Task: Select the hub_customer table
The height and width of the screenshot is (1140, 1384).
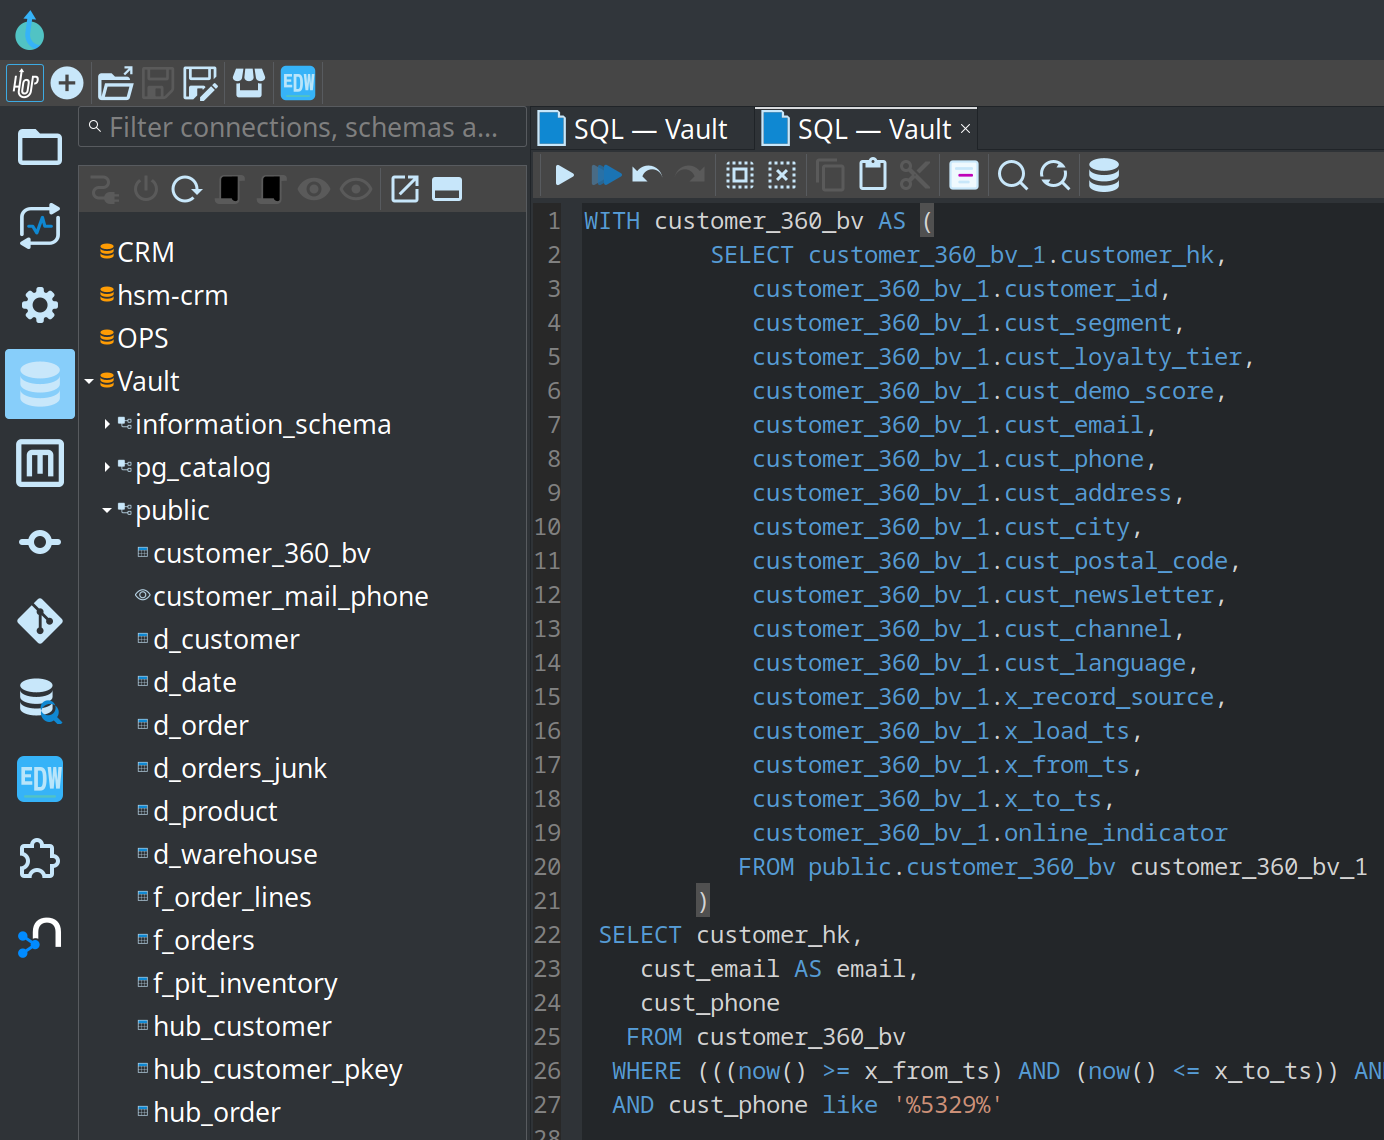Action: tap(242, 1026)
